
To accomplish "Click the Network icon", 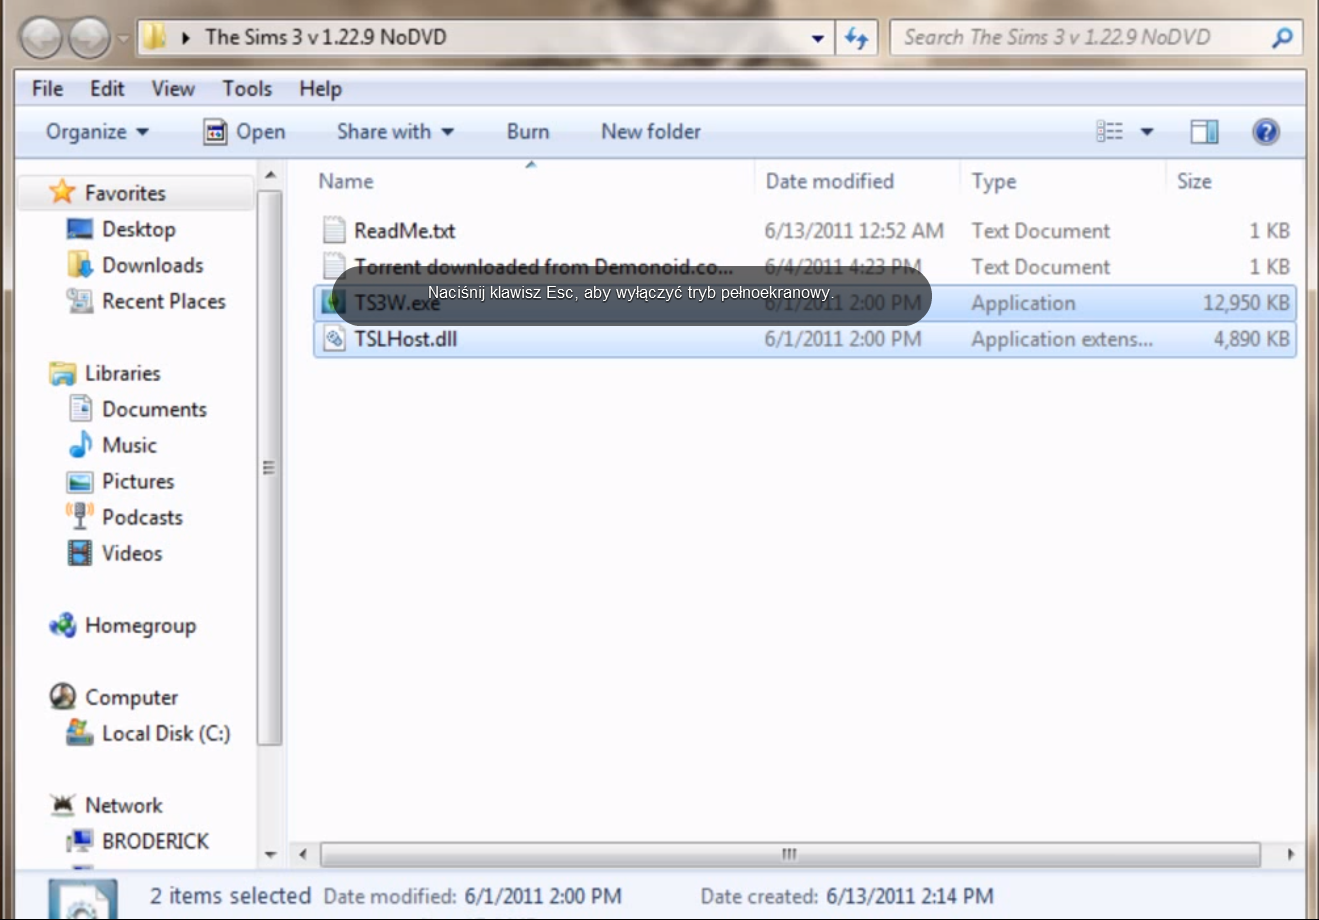I will tap(62, 805).
